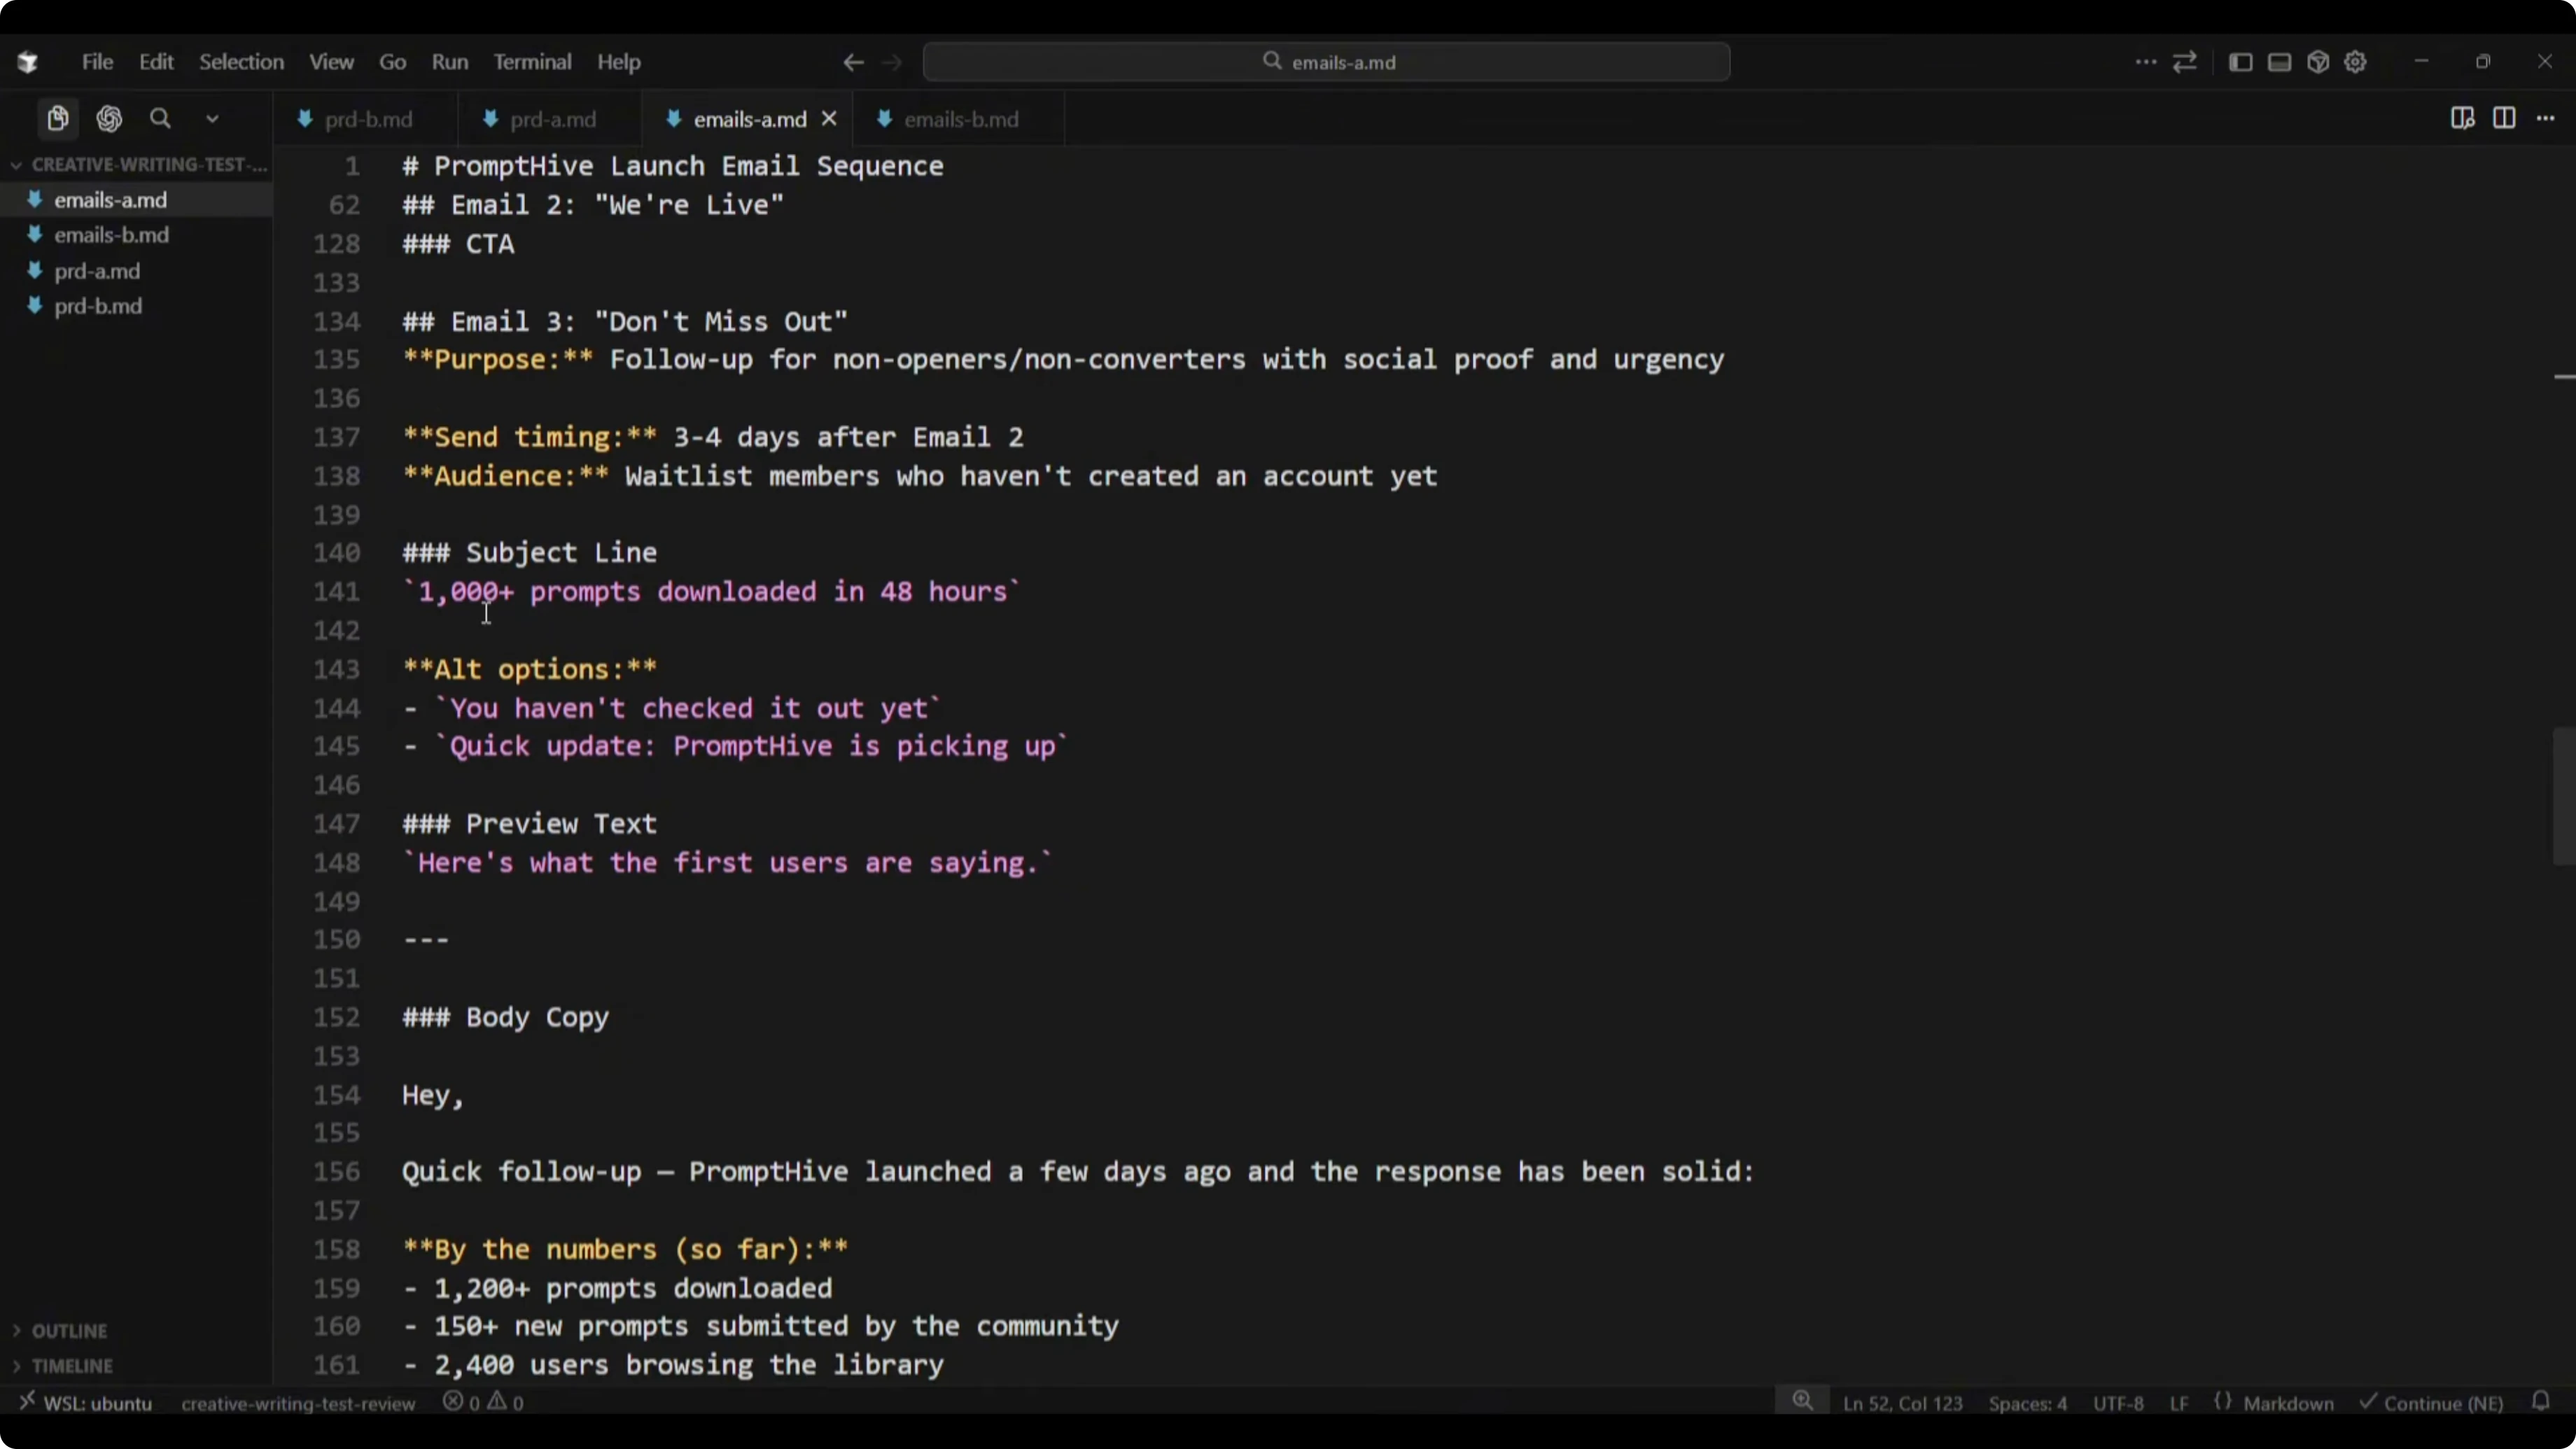Click the swap arrows icon in the title bar
Viewport: 2576px width, 1449px height.
click(x=2185, y=62)
